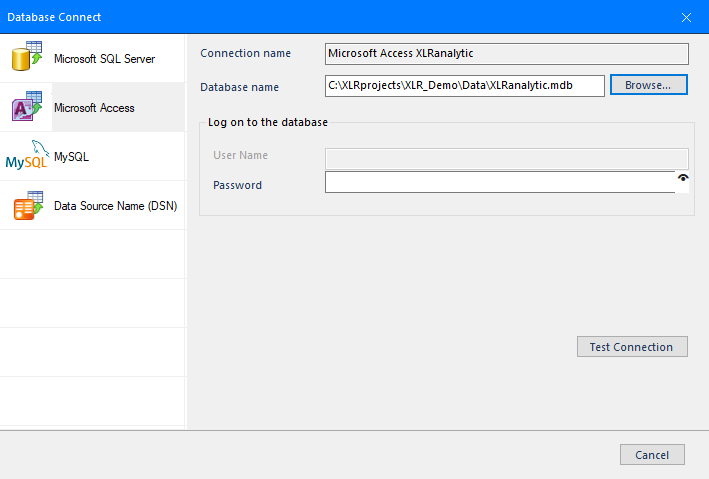Screen dimensions: 709x479
Task: Select Microsoft SQL Server connection type
Action: tap(93, 58)
